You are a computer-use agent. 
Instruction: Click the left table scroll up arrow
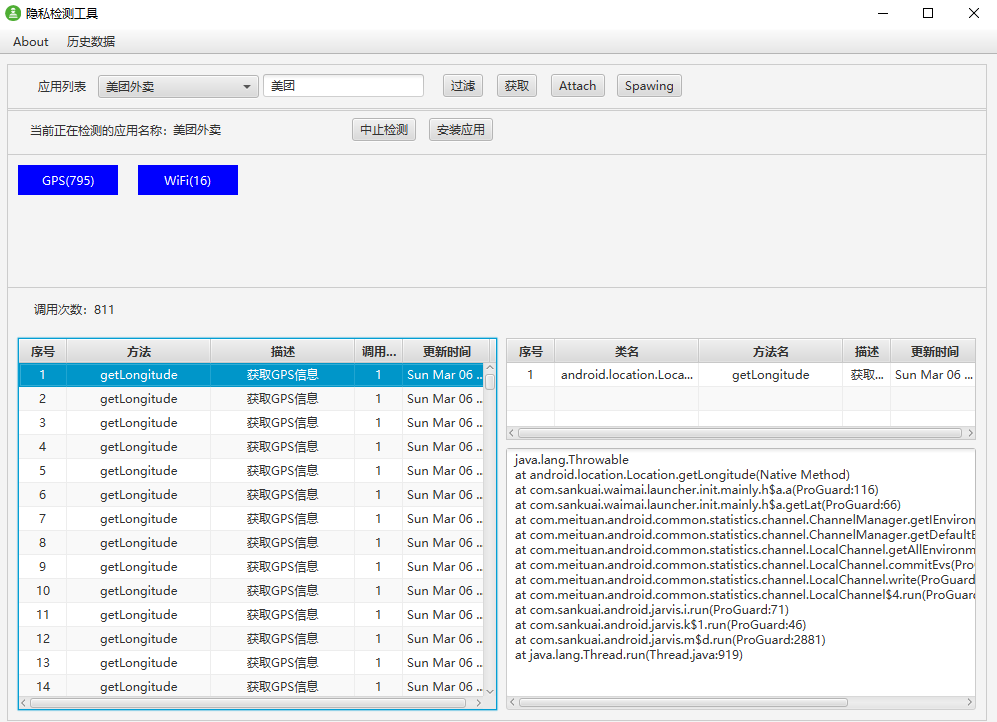(x=490, y=368)
